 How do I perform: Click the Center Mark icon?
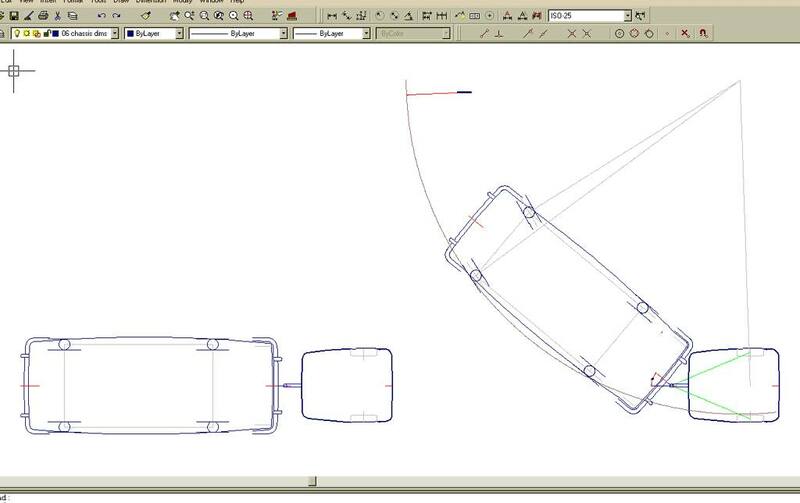click(489, 16)
